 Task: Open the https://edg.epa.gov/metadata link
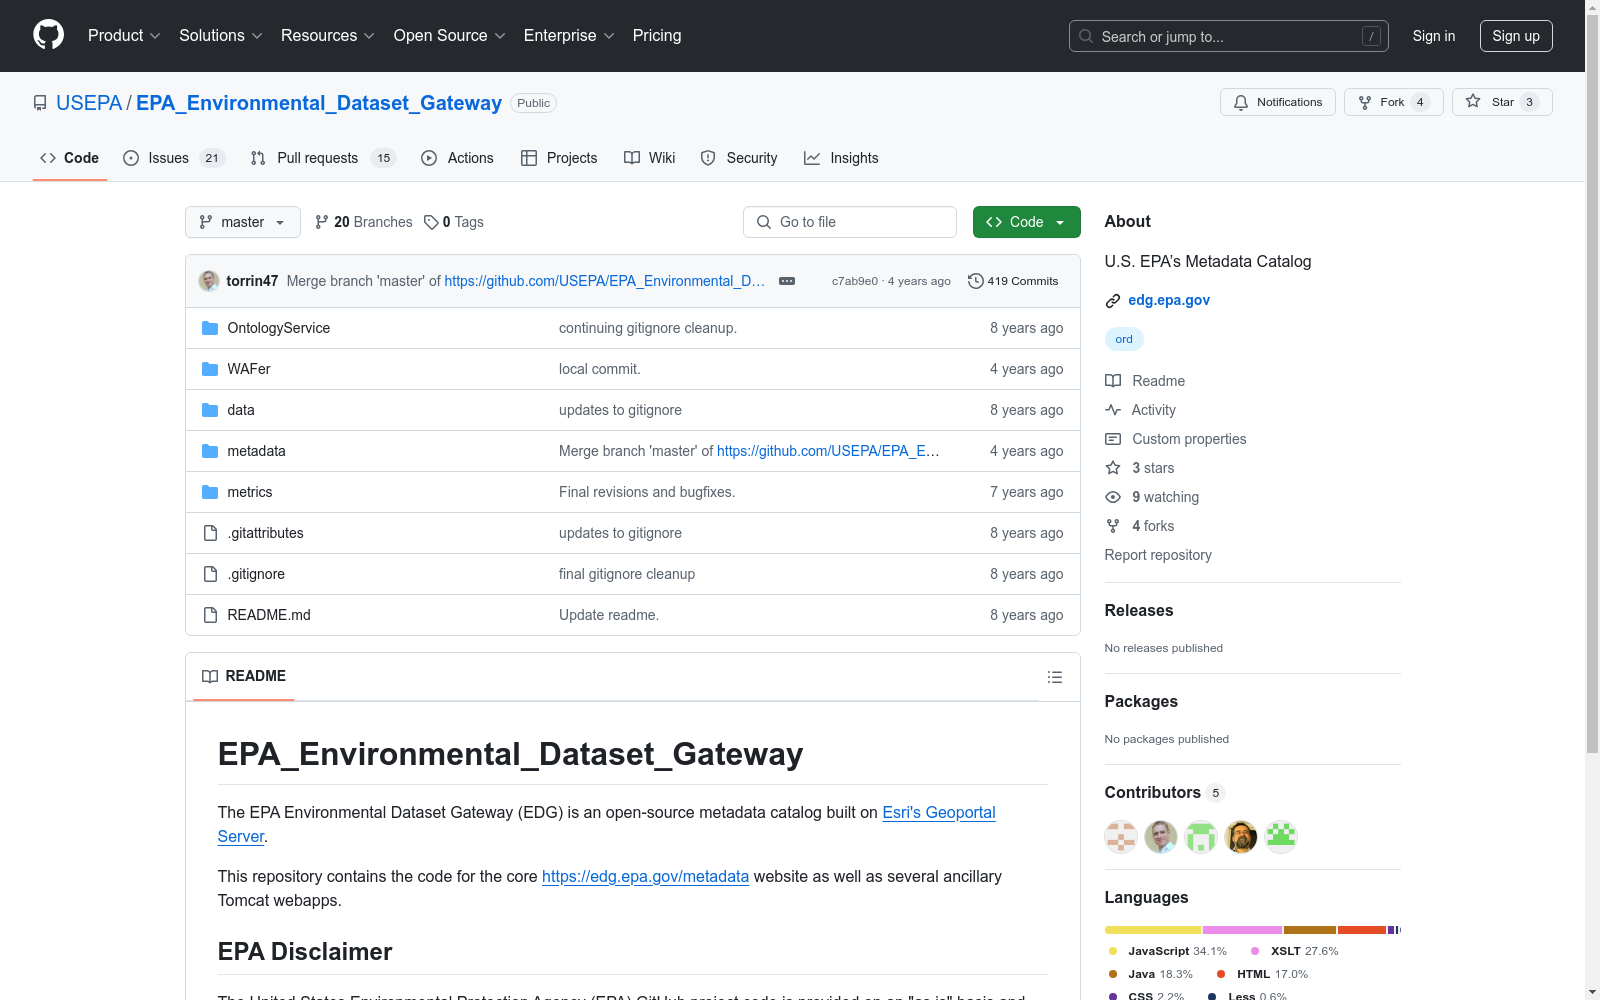[645, 876]
